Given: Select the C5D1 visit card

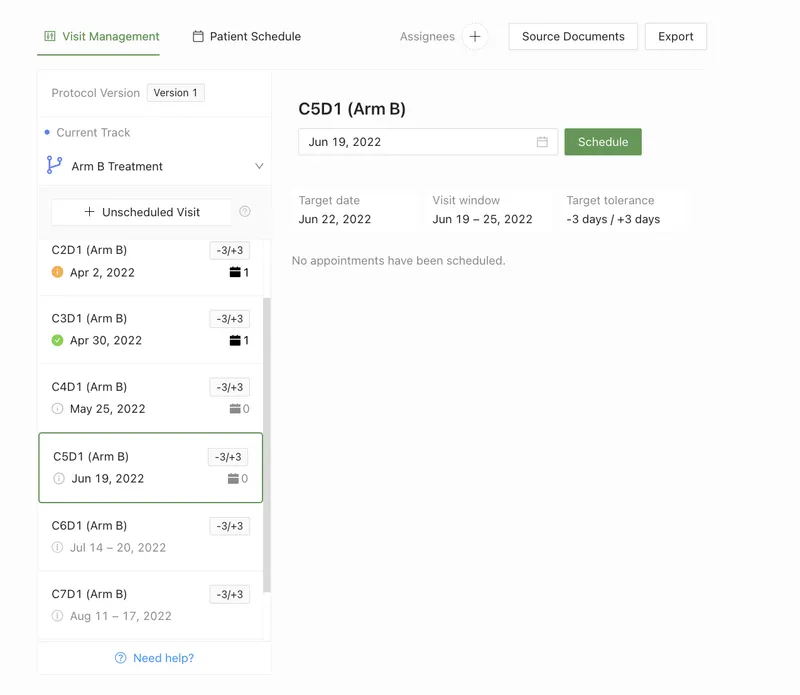Looking at the screenshot, I should tap(150, 467).
